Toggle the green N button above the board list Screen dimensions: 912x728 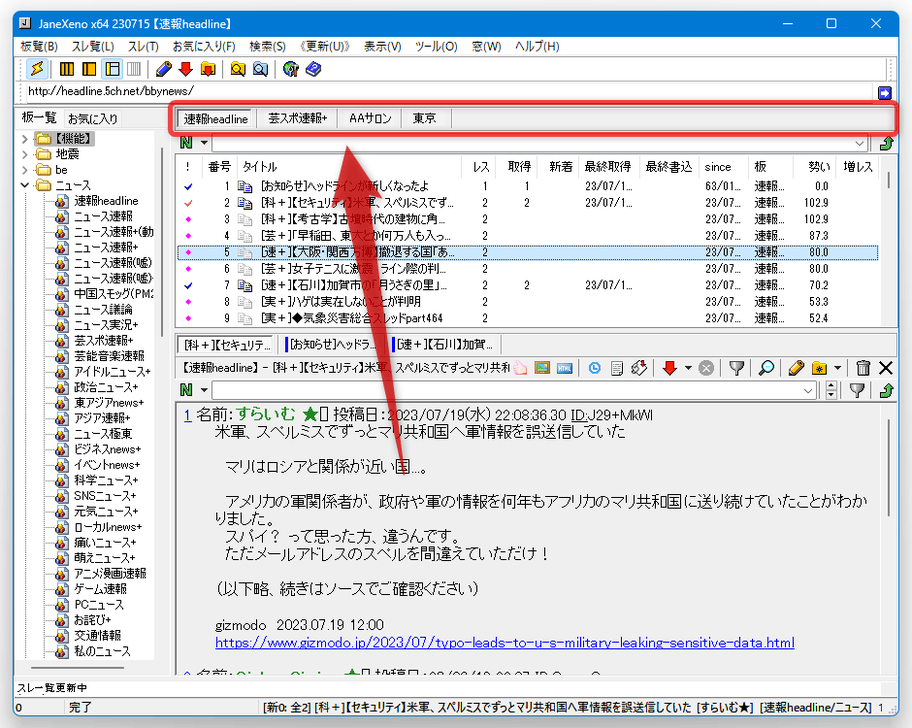pyautogui.click(x=186, y=143)
